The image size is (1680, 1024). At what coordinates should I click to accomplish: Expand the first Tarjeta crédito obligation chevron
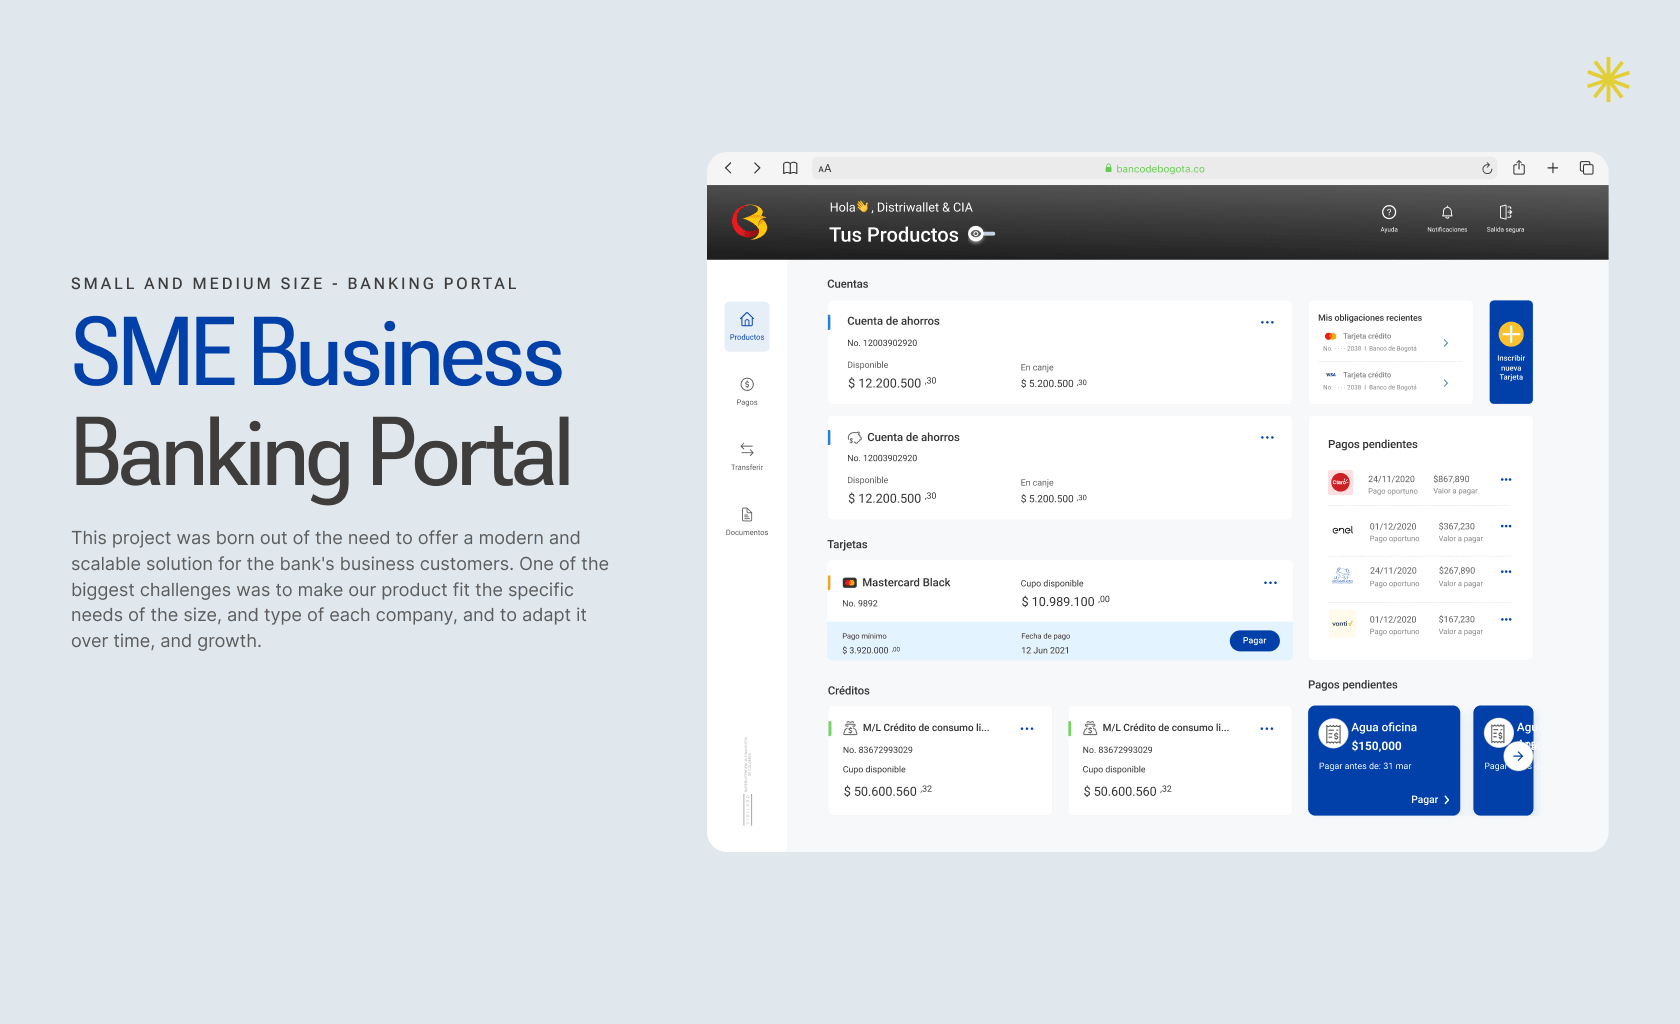click(1446, 343)
